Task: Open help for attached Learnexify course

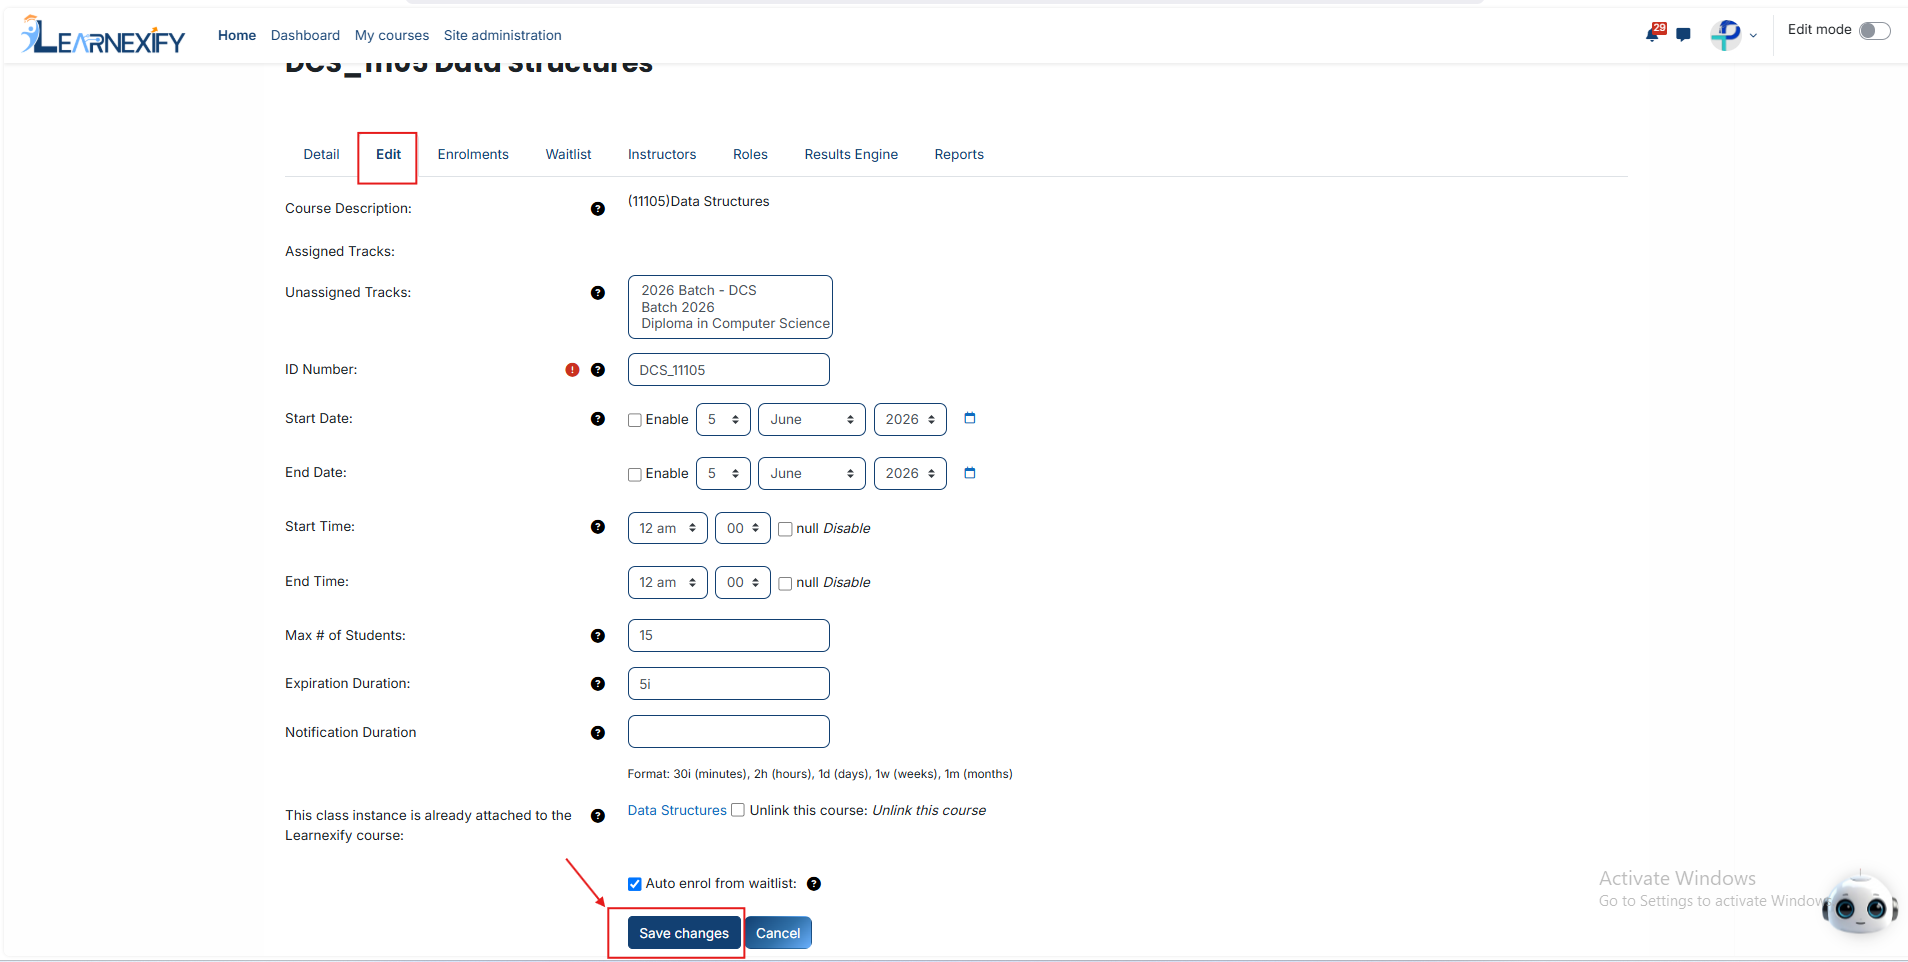Action: (x=598, y=816)
